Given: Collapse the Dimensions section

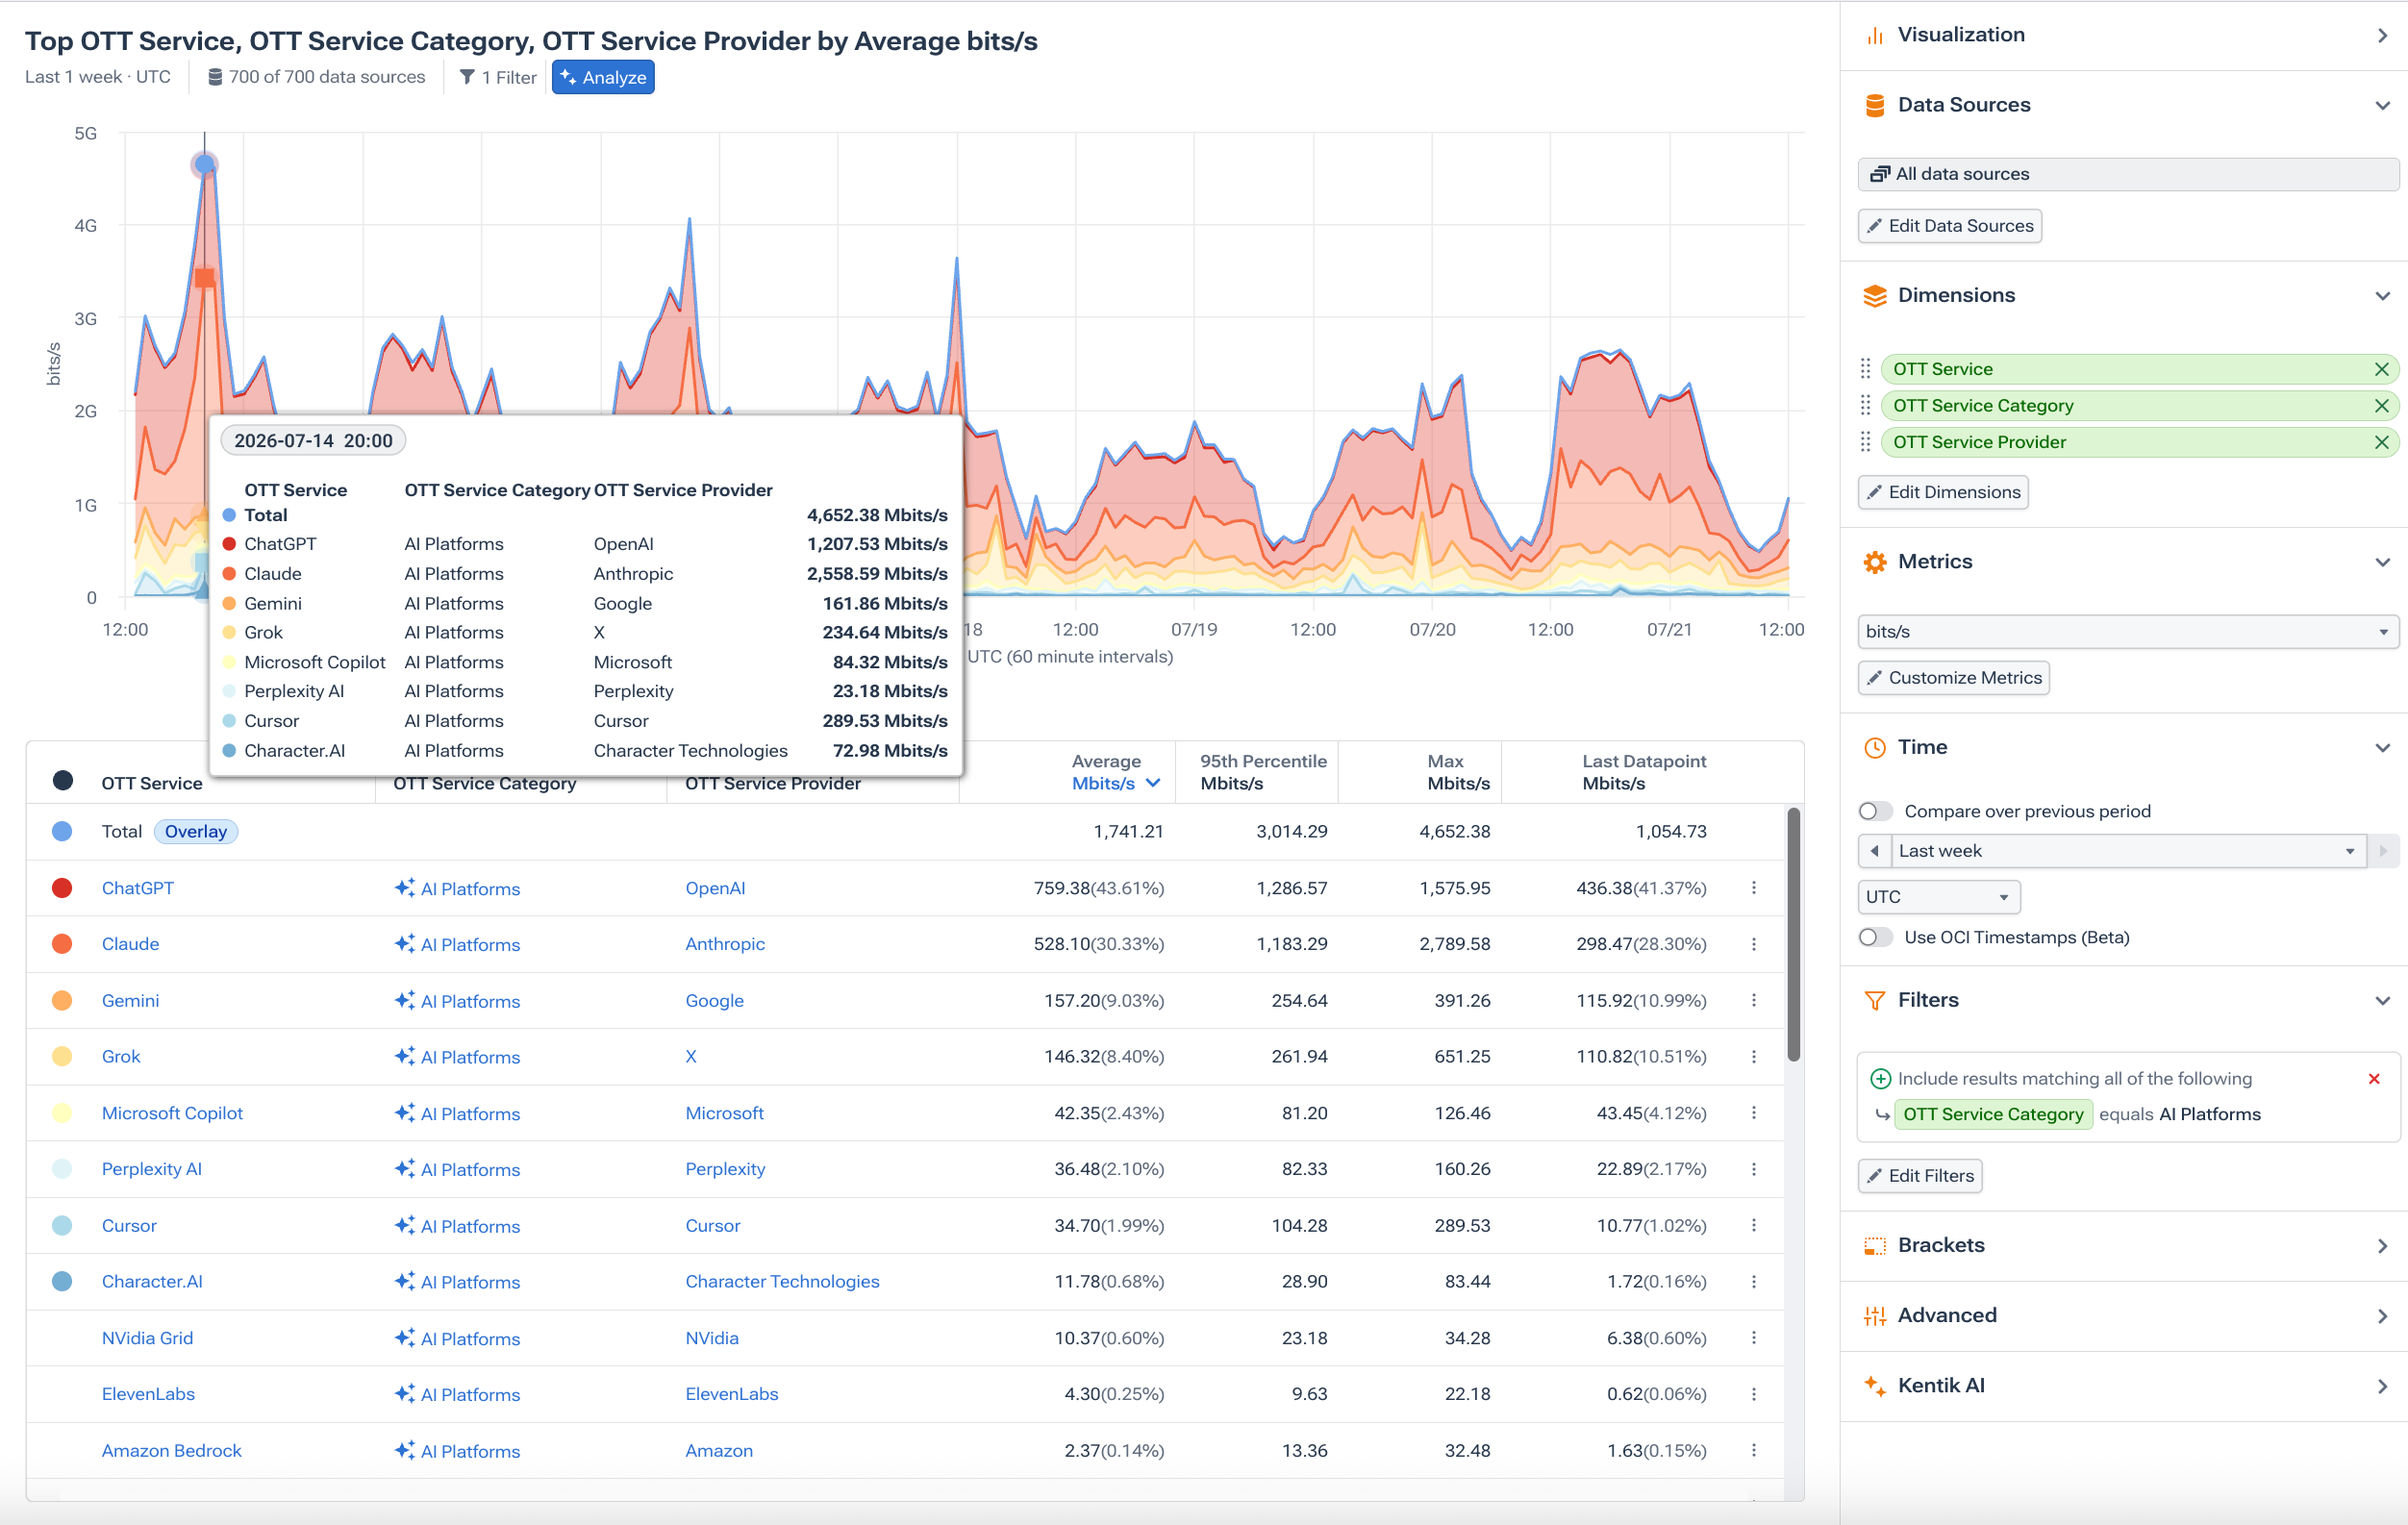Looking at the screenshot, I should click(2382, 295).
